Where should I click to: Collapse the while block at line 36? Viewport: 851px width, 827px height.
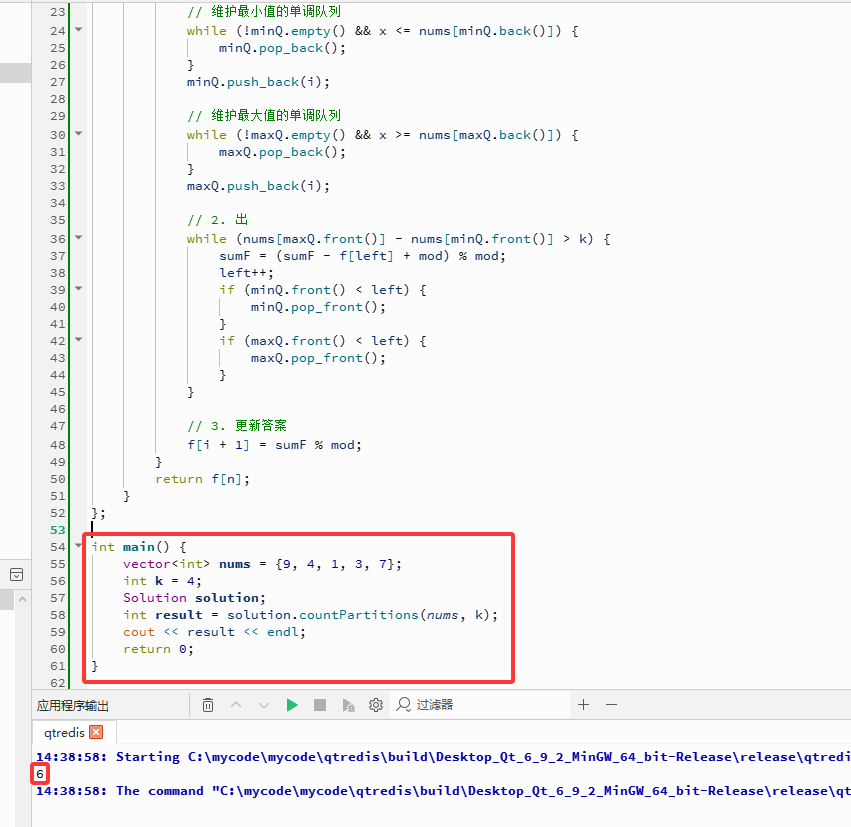click(x=79, y=238)
